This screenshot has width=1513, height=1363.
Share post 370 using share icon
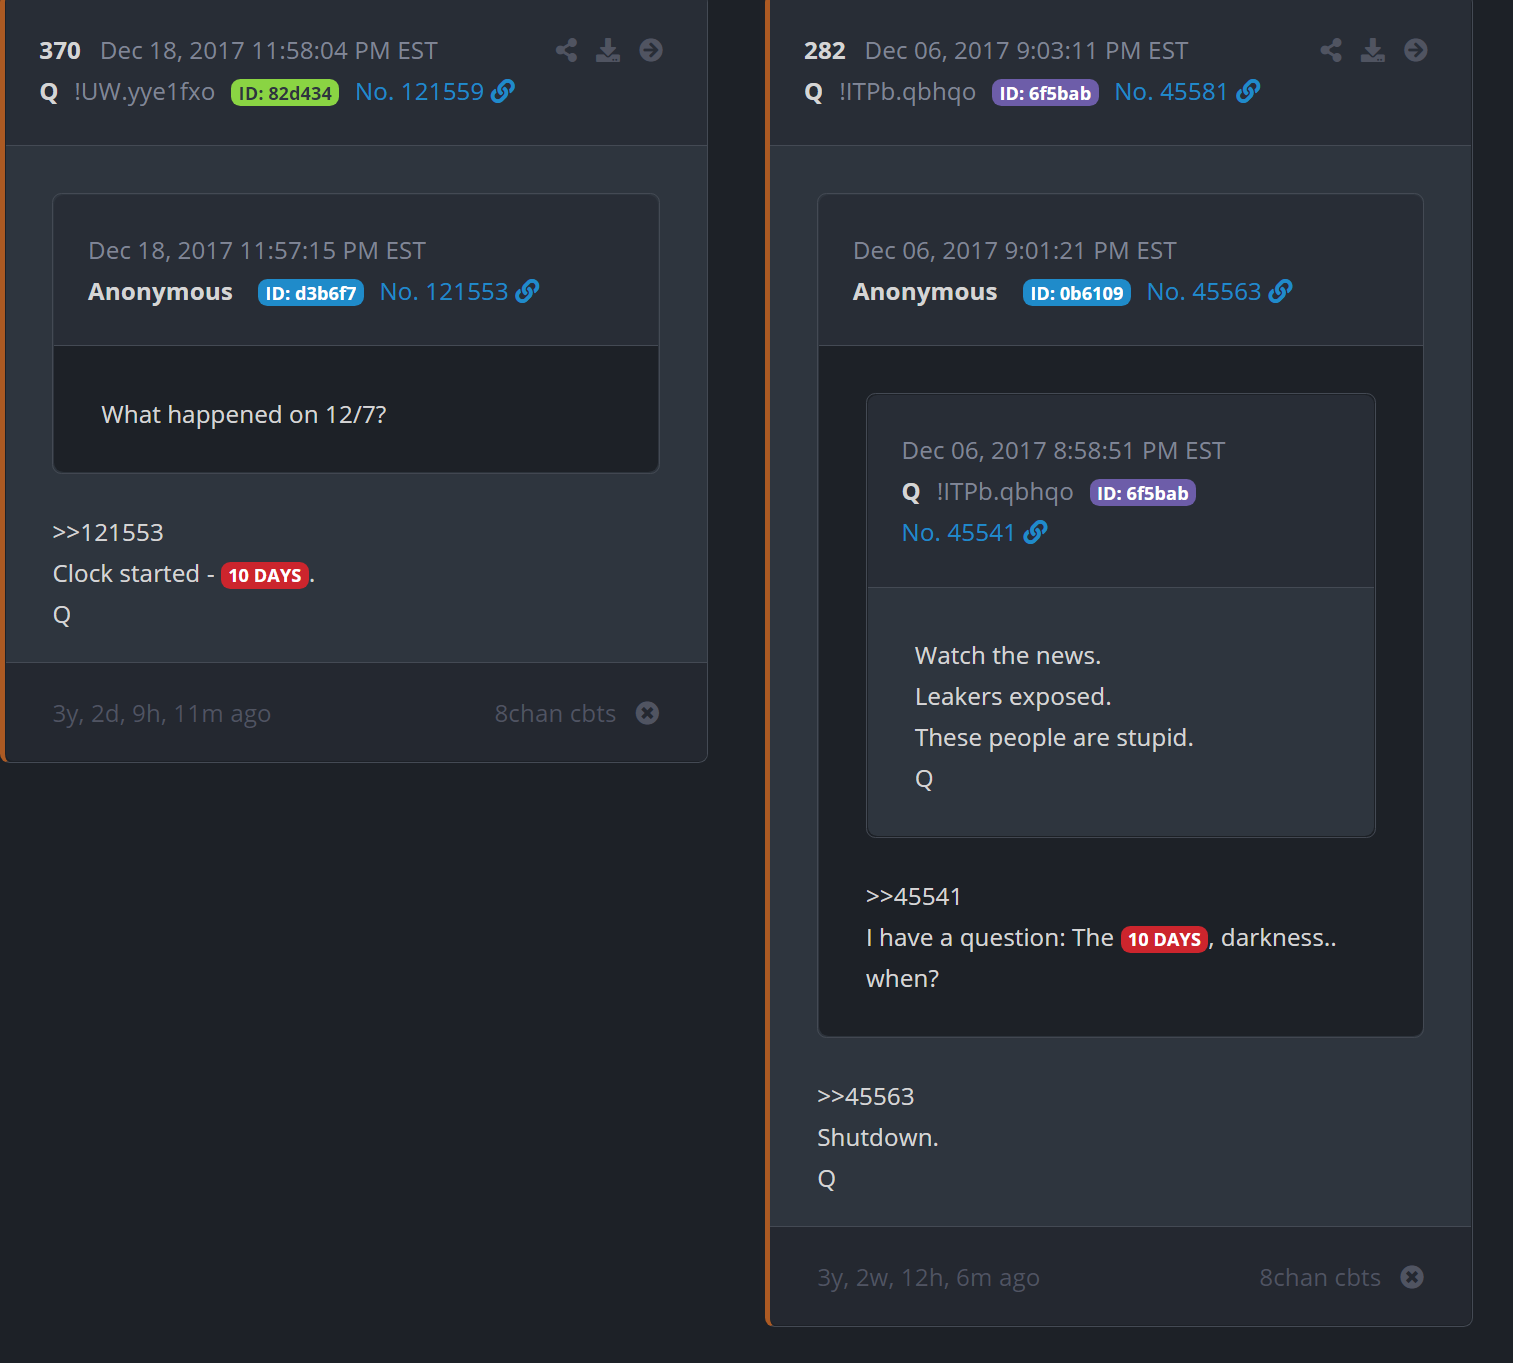point(566,50)
